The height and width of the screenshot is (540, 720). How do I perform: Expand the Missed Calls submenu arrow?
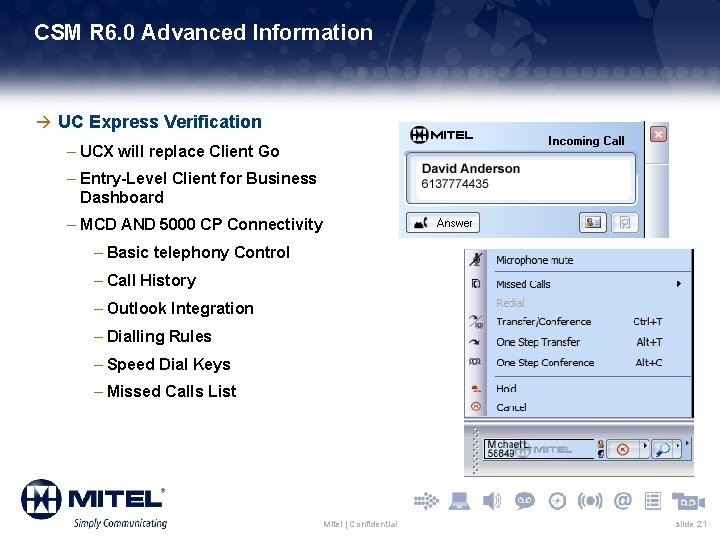pos(679,284)
